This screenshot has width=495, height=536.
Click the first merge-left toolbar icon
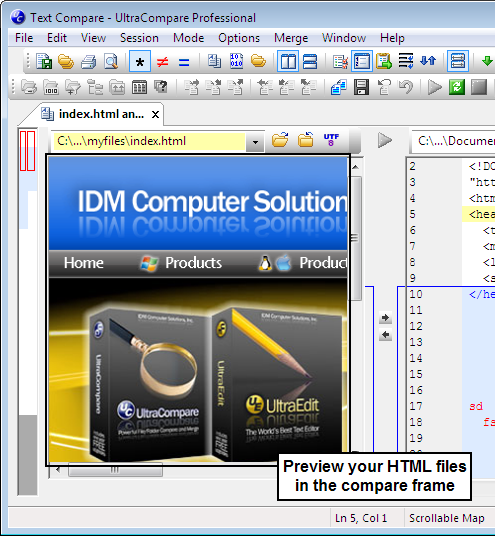(x=264, y=88)
